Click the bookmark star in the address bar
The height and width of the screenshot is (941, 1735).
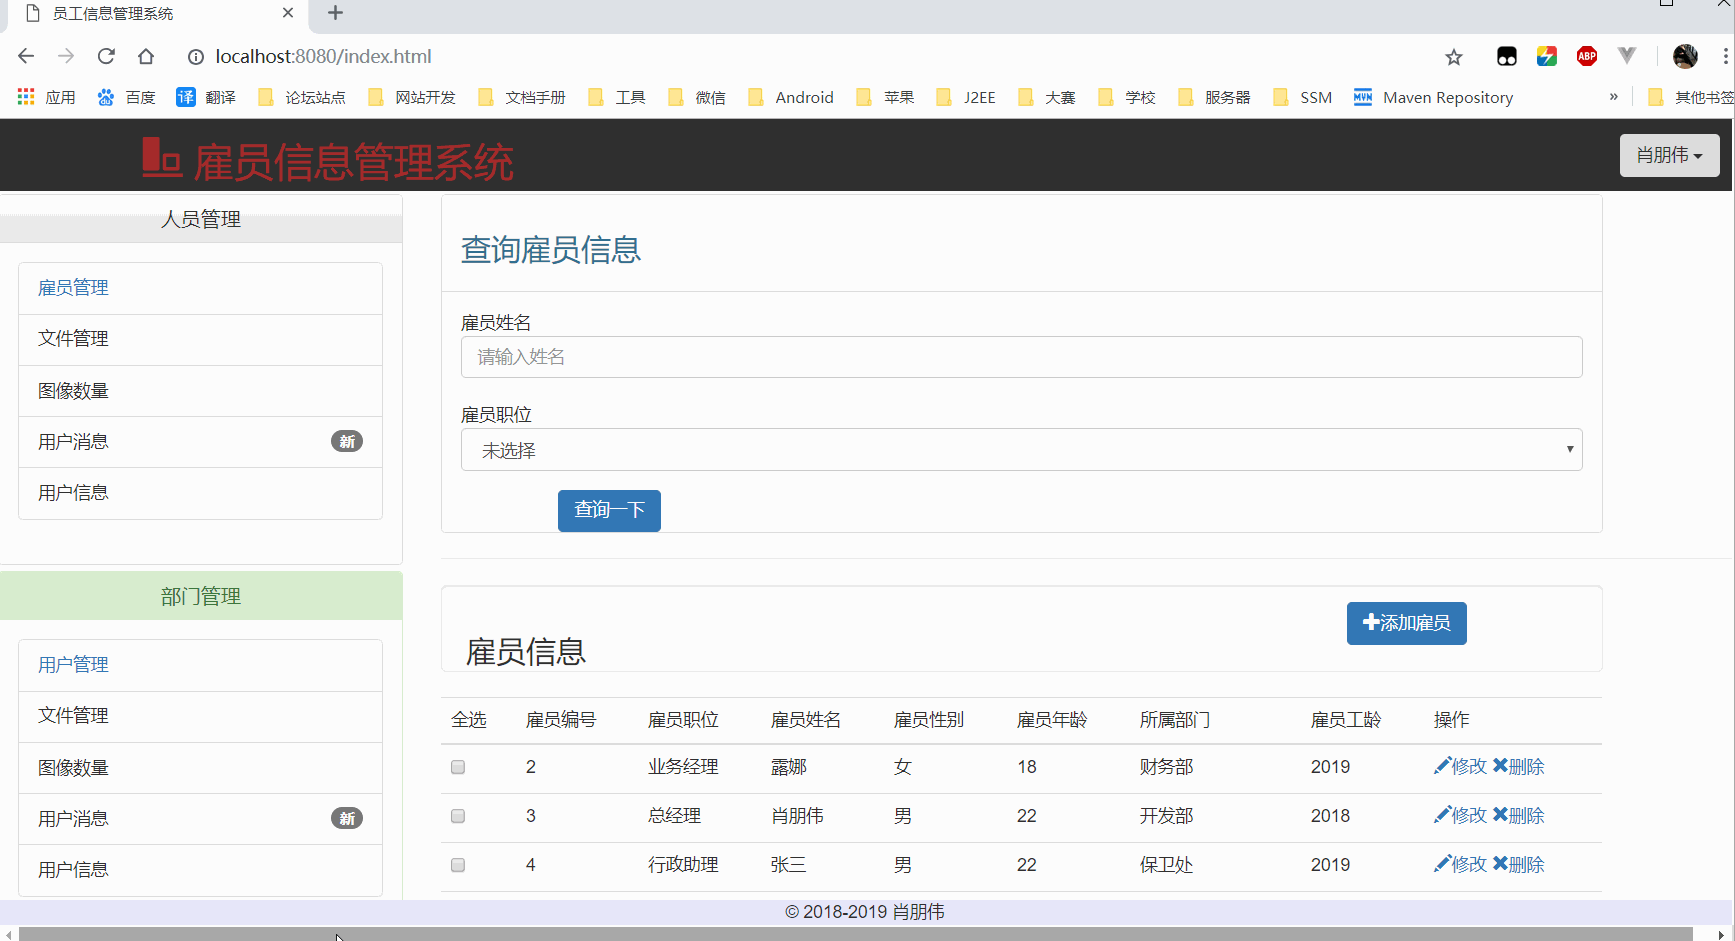(x=1454, y=57)
